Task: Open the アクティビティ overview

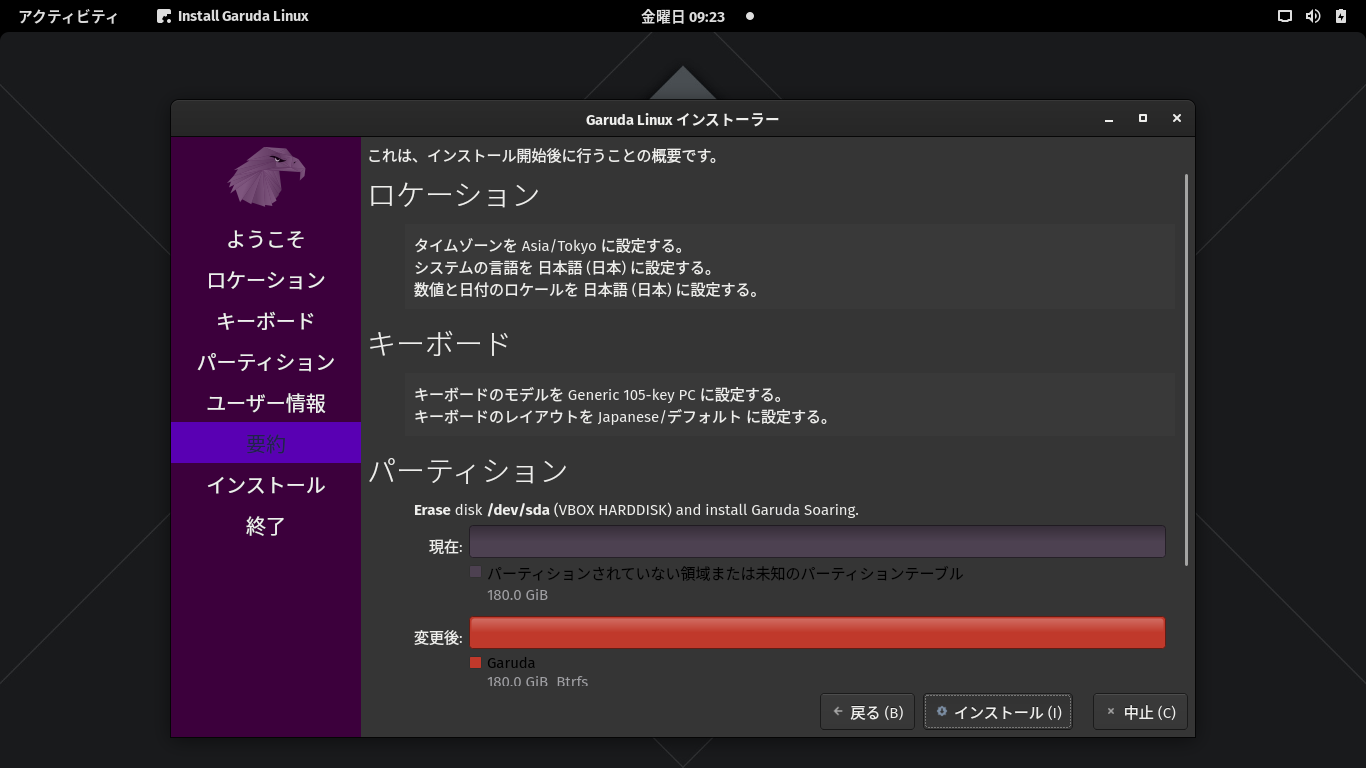Action: (x=68, y=16)
